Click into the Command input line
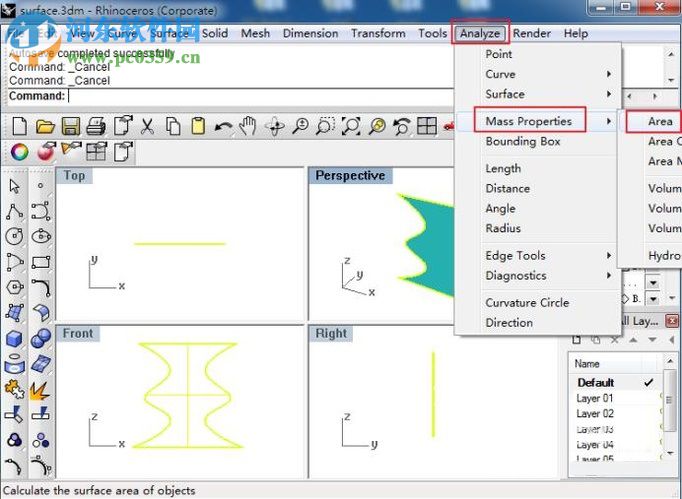Image resolution: width=682 pixels, height=499 pixels. (x=261, y=96)
